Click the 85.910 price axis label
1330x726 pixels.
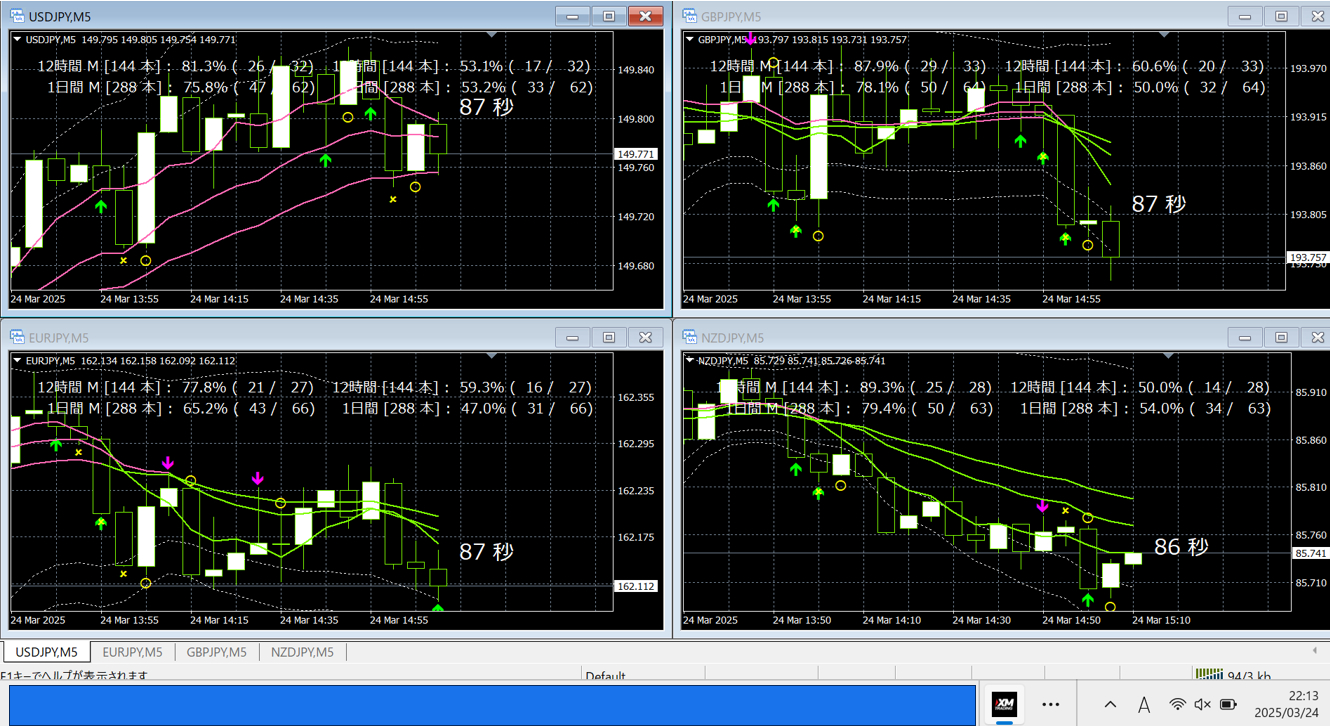click(x=1311, y=393)
